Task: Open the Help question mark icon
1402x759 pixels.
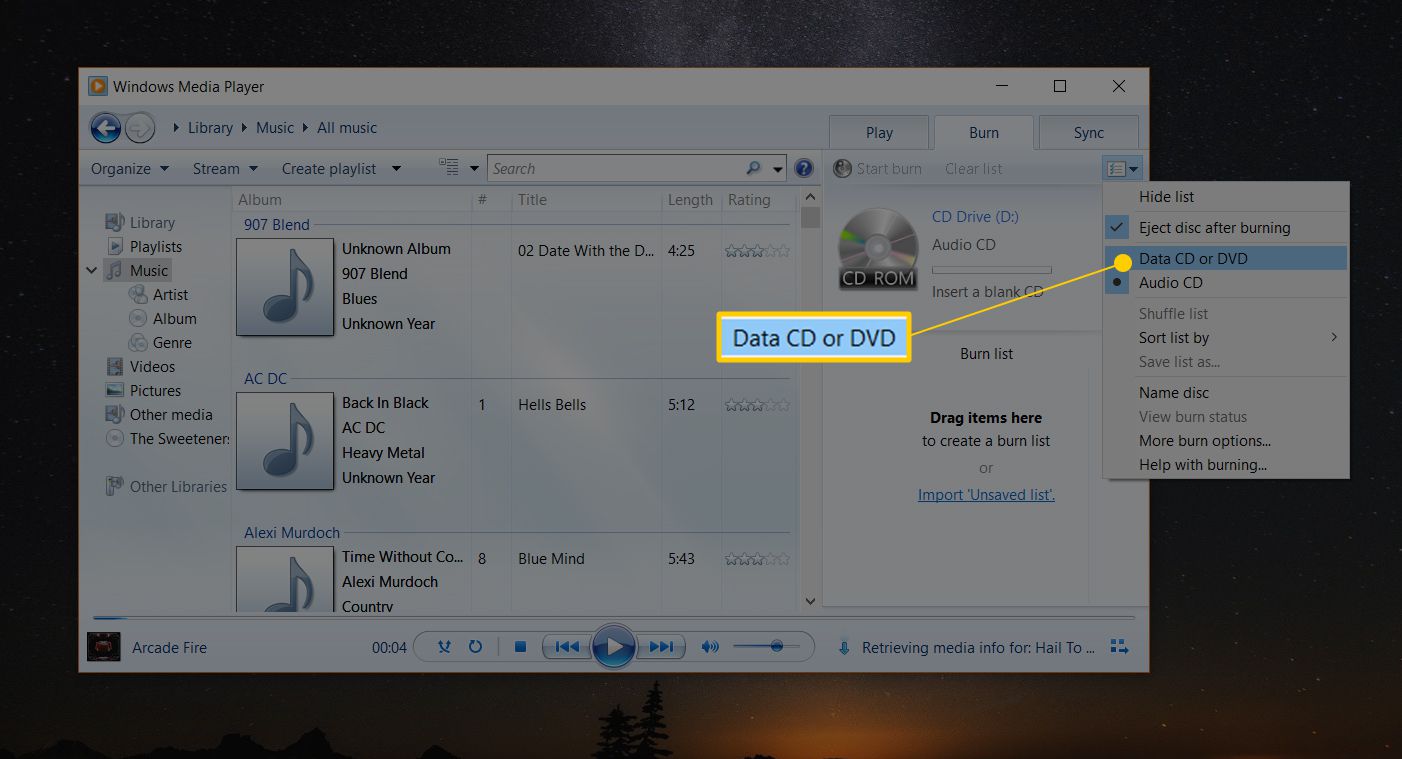Action: 803,168
